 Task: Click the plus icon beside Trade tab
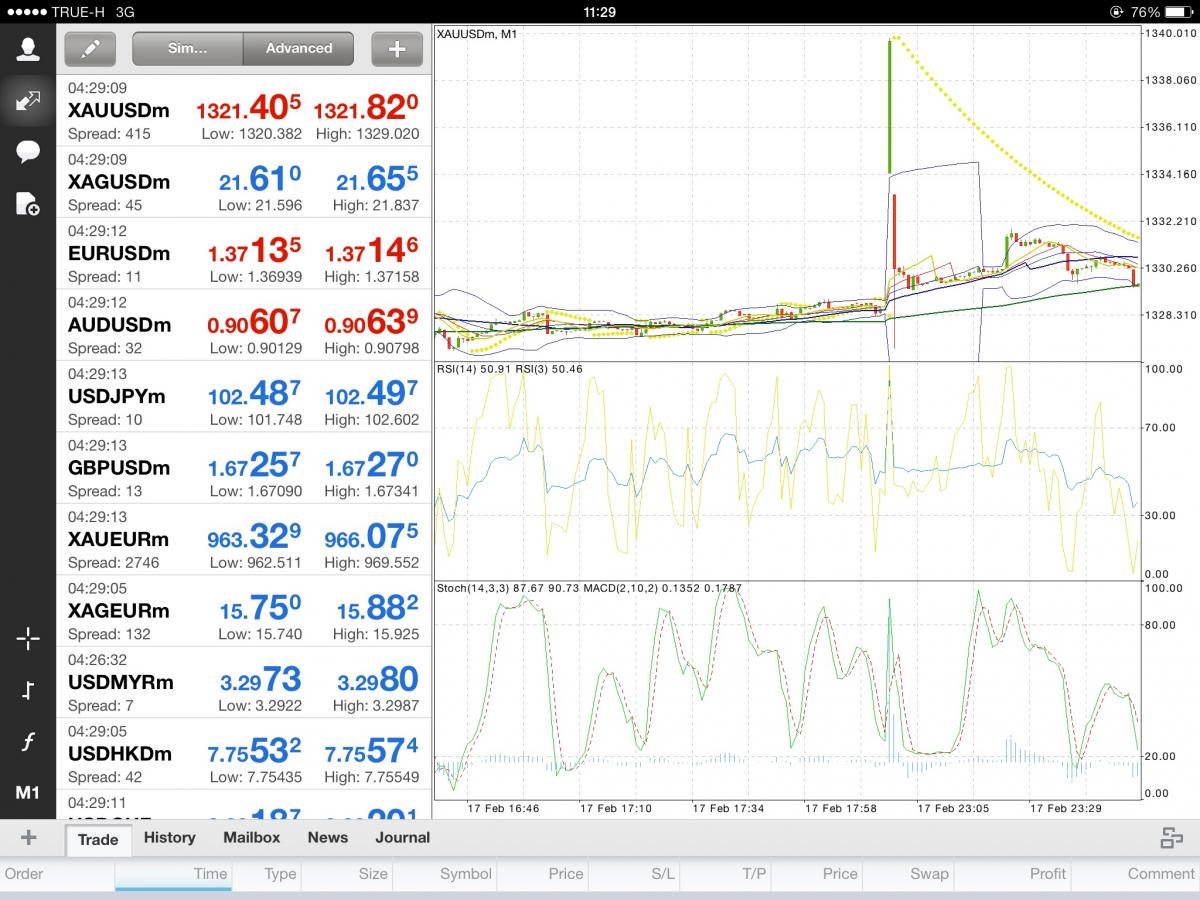tap(28, 838)
